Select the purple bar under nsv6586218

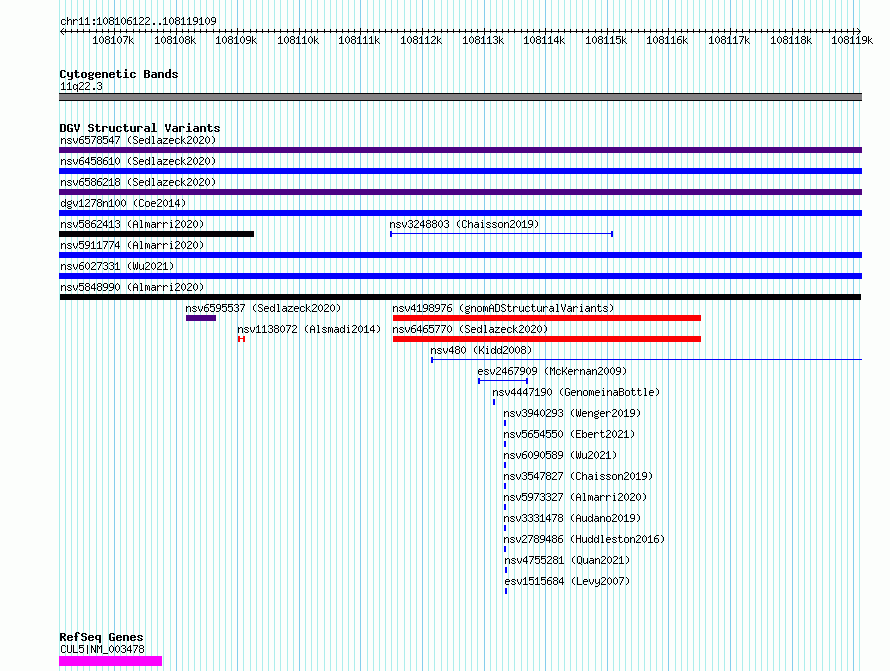click(x=460, y=192)
